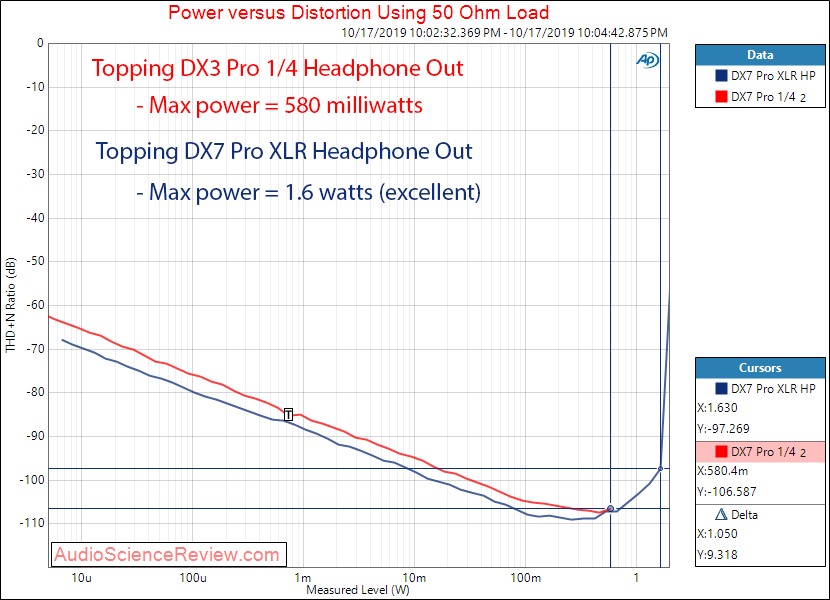Viewport: 830px width, 600px height.
Task: Click the delta X:1.050 value
Action: coord(717,534)
